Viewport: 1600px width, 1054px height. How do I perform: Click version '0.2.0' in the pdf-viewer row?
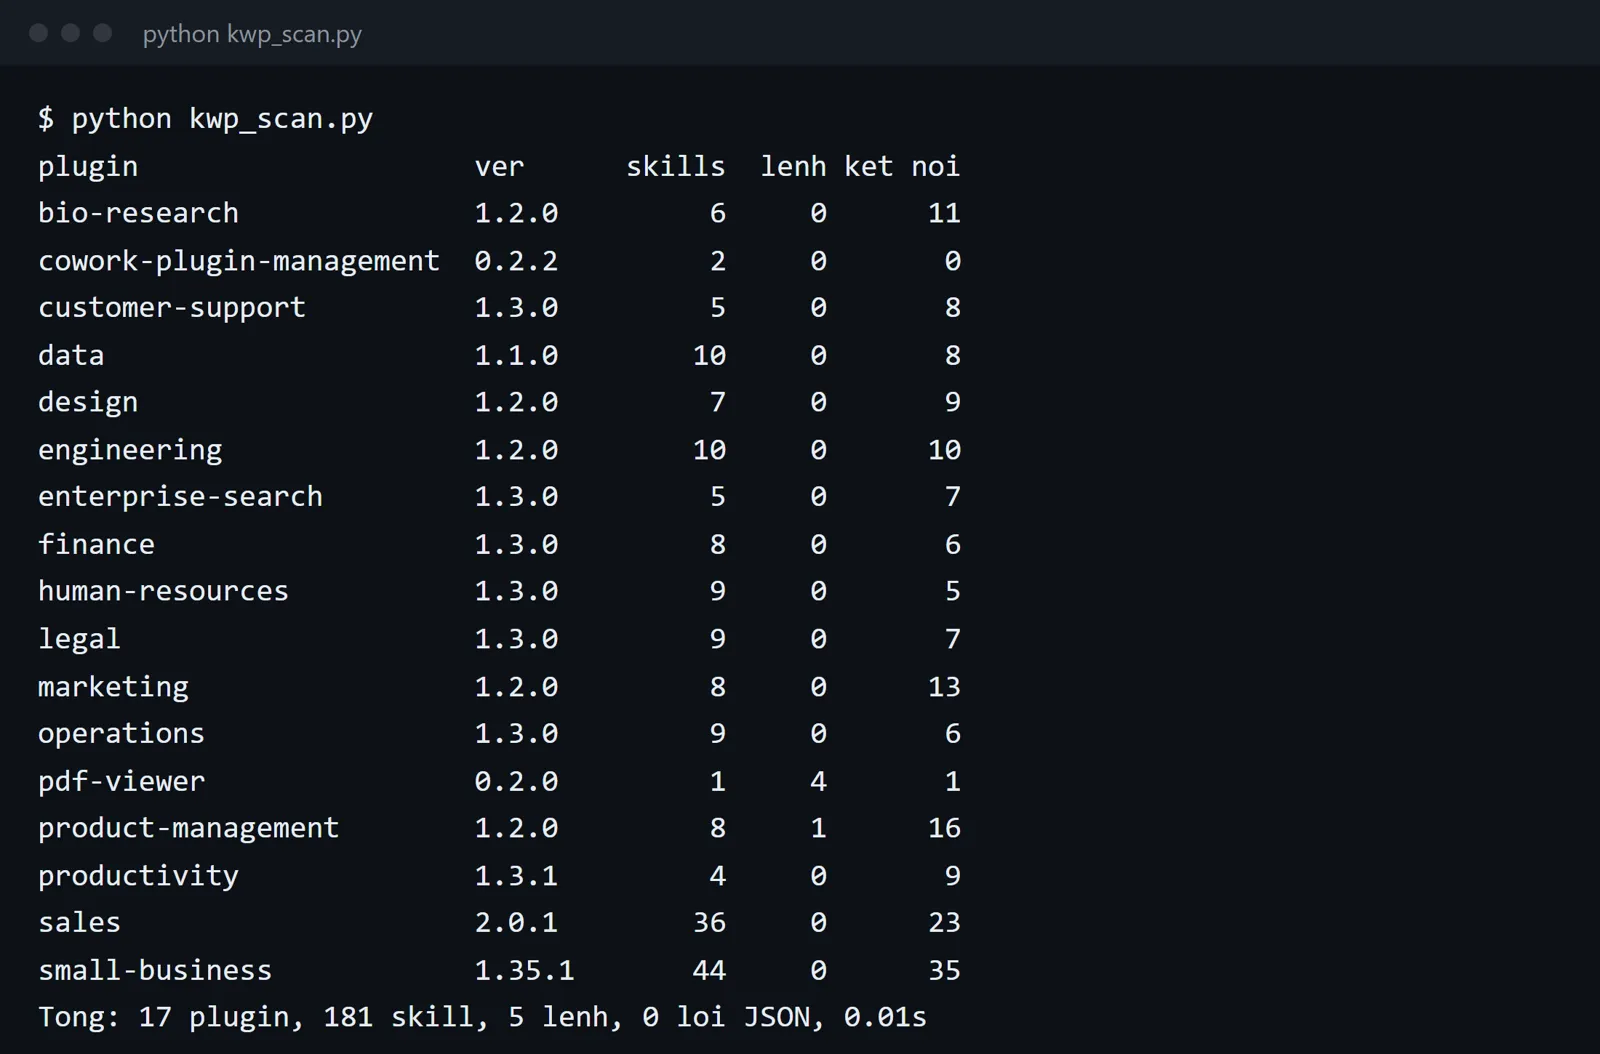tap(516, 781)
